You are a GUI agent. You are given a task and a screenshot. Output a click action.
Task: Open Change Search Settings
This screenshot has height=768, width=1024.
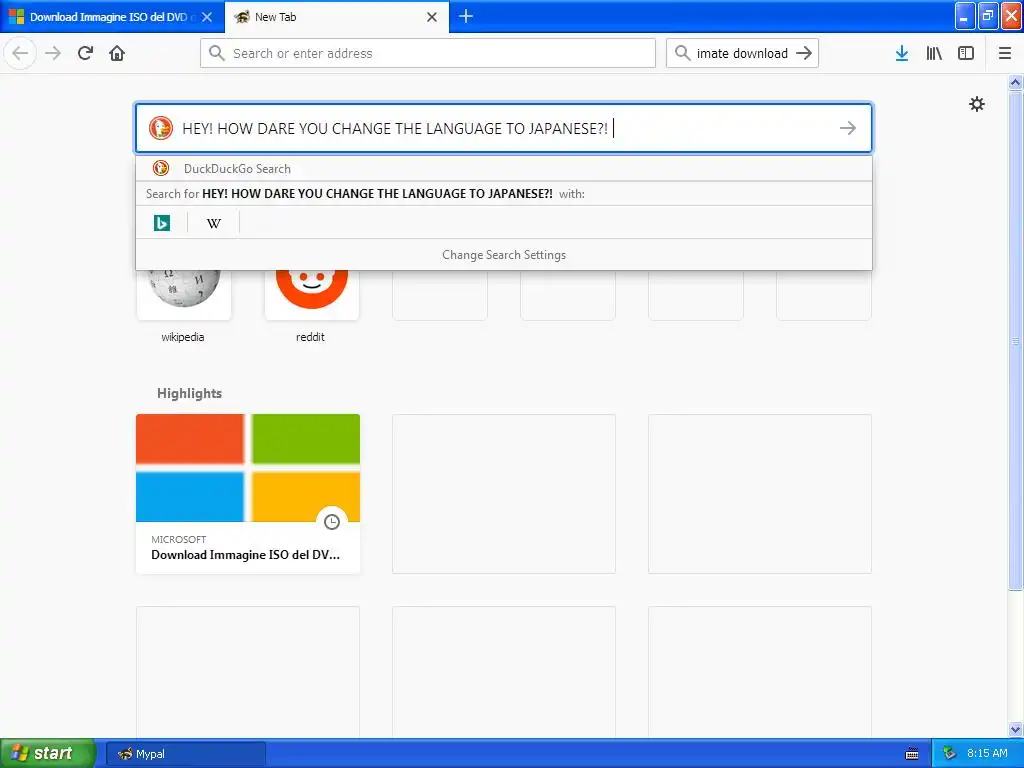tap(504, 255)
